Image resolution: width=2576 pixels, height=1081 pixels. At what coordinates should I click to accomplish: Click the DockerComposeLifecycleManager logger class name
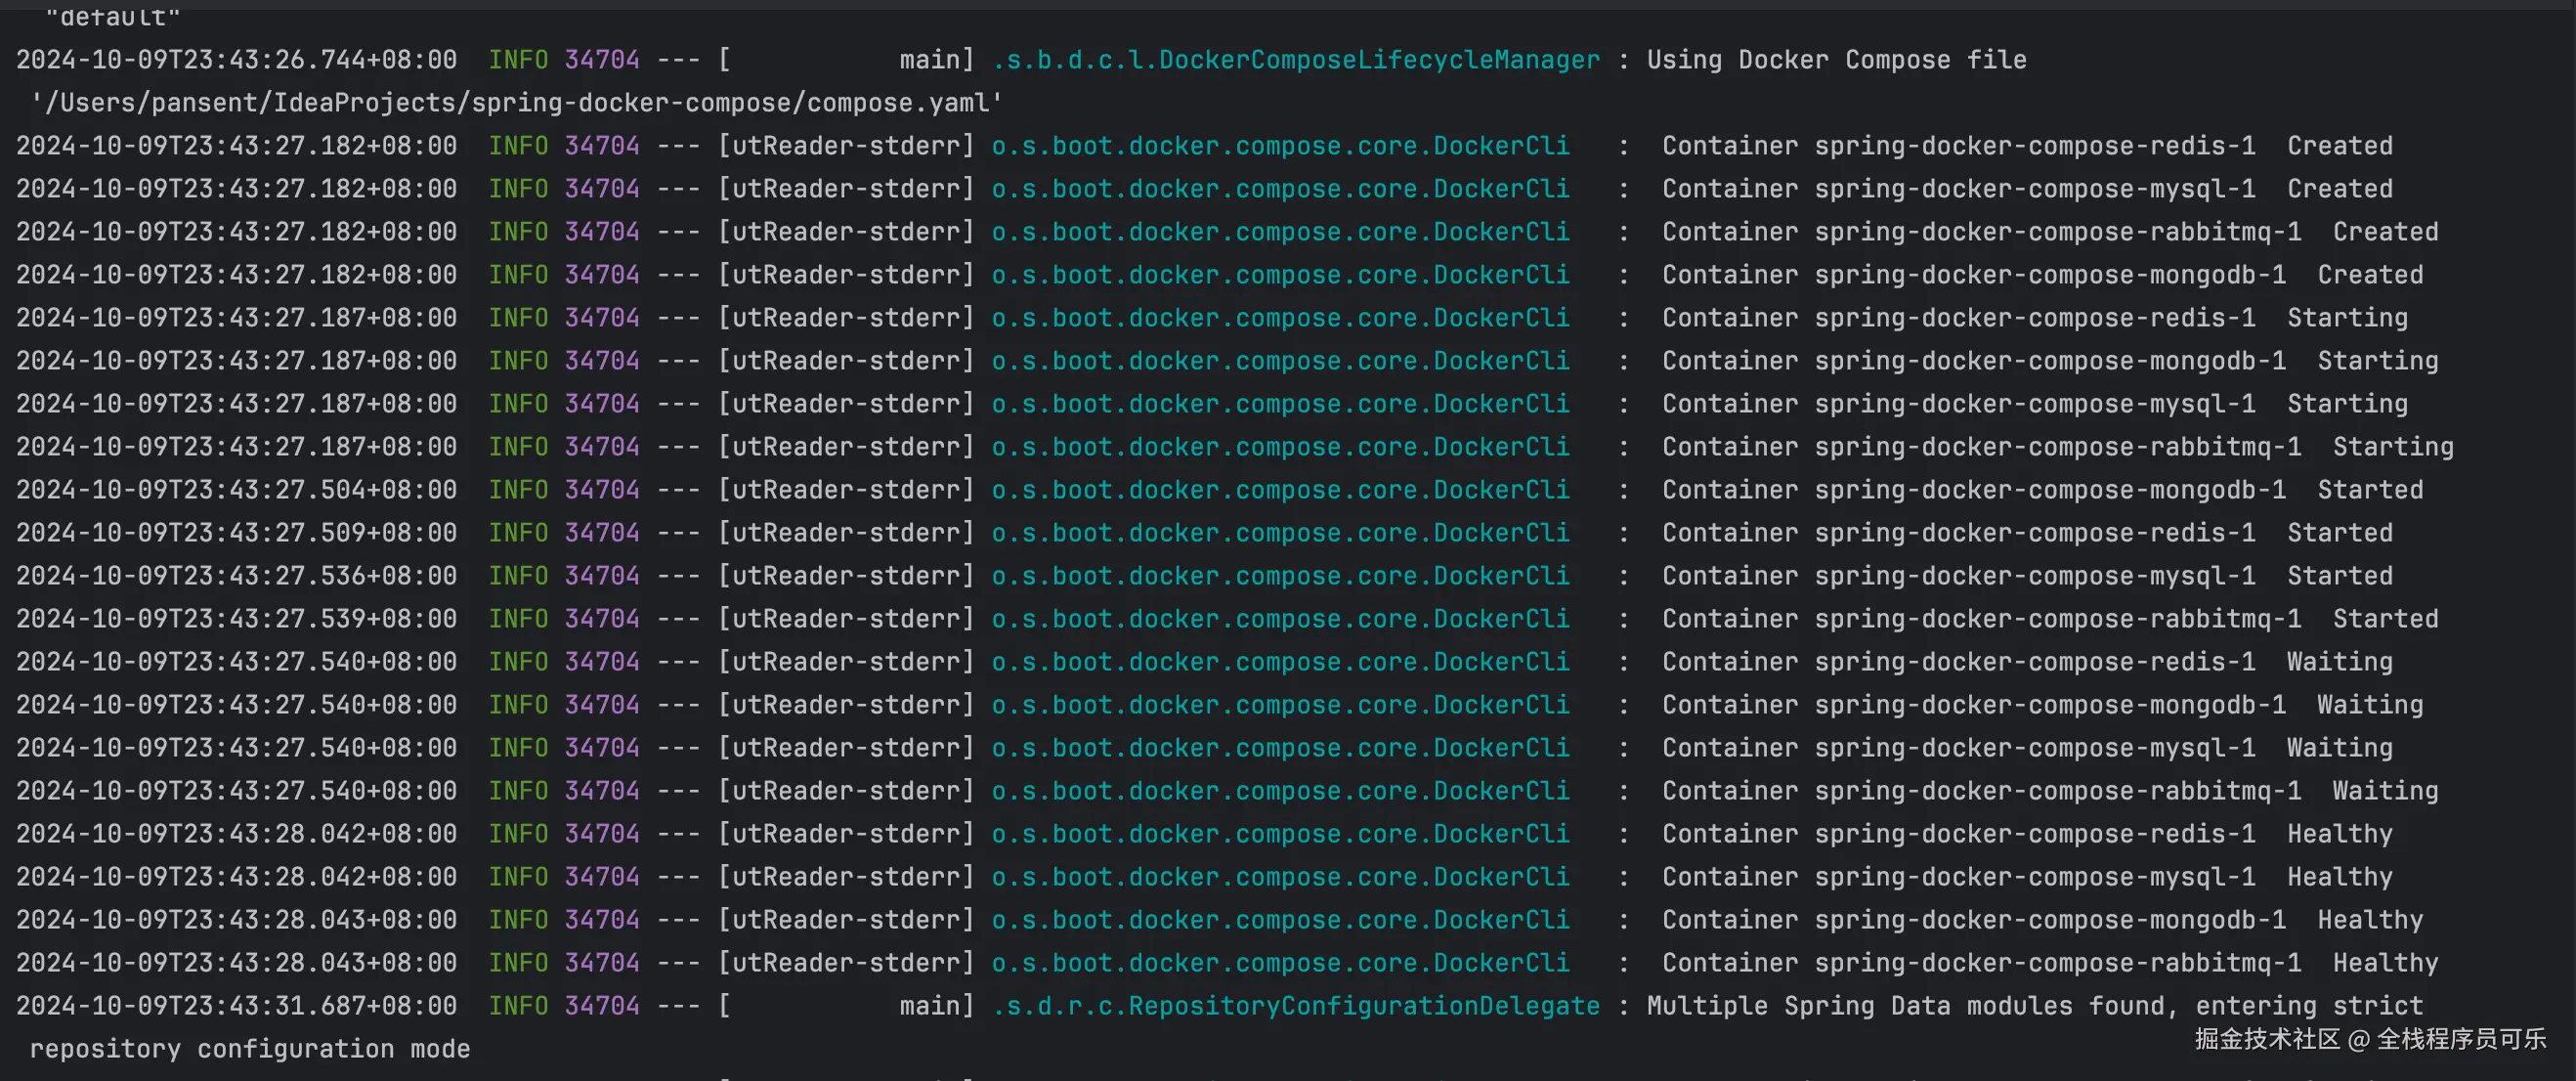(x=1296, y=60)
